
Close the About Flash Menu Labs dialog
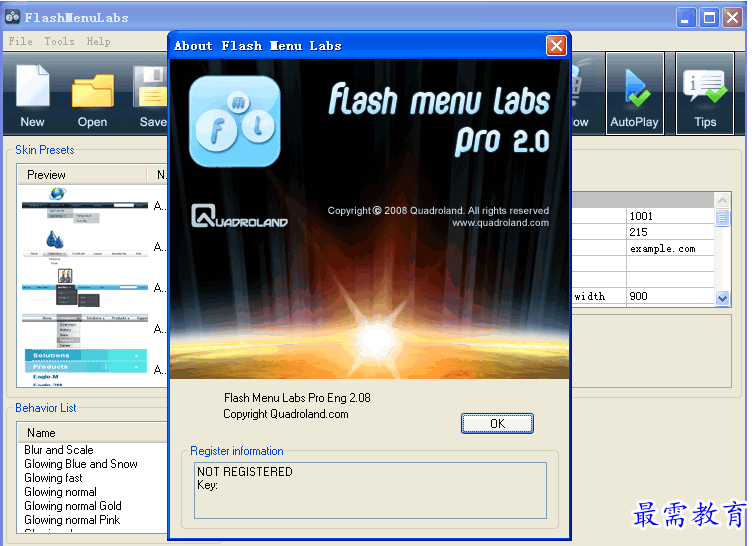[556, 46]
